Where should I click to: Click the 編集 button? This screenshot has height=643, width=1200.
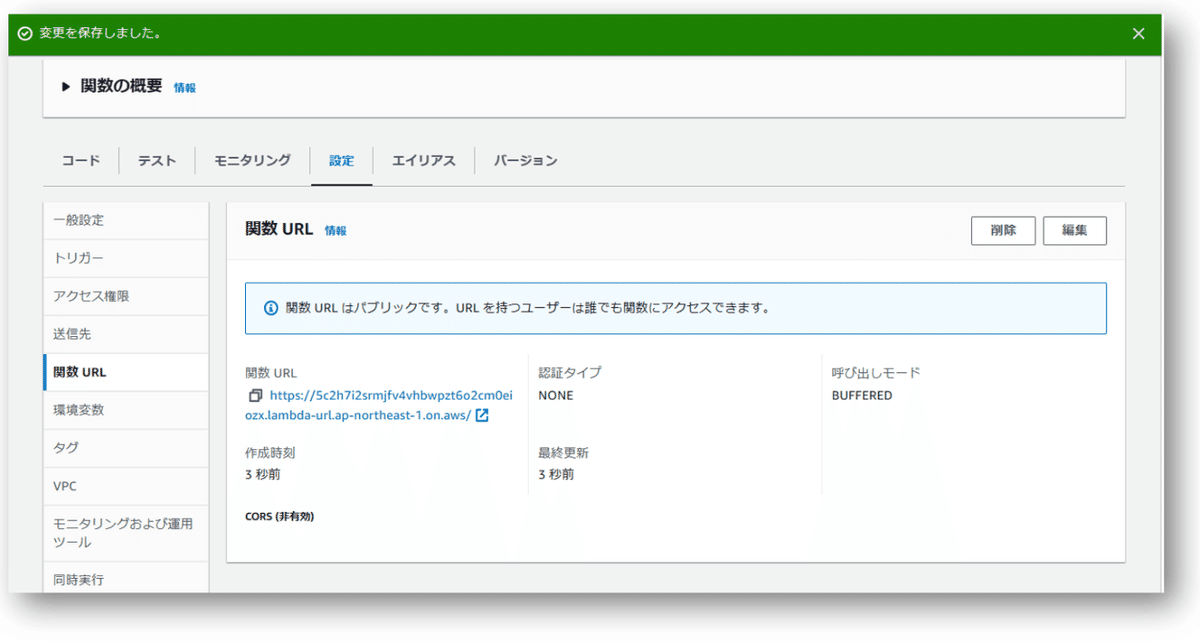[1075, 230]
